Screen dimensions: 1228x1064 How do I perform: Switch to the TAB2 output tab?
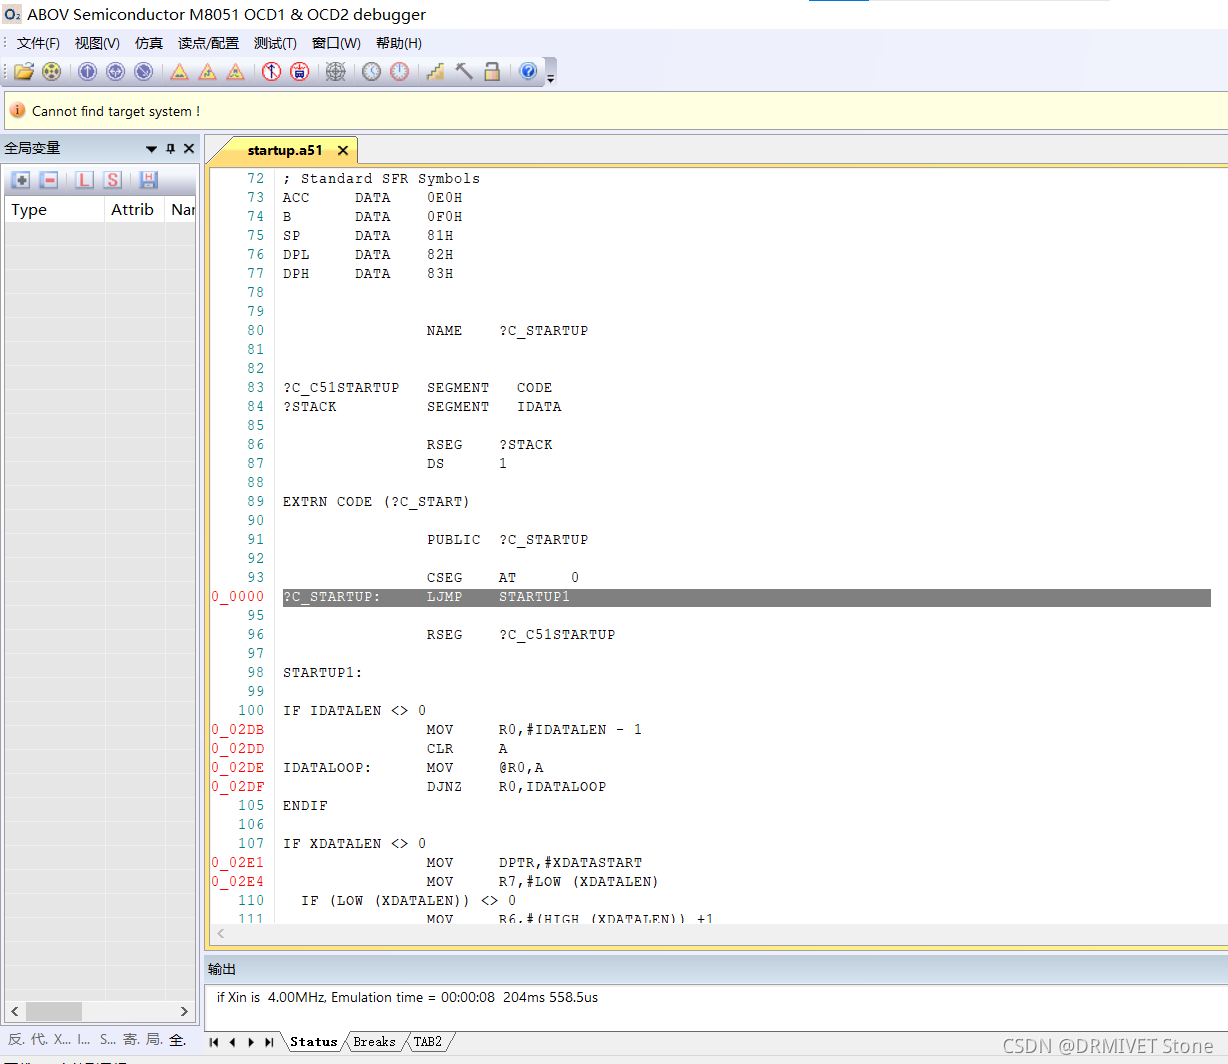click(x=428, y=1042)
